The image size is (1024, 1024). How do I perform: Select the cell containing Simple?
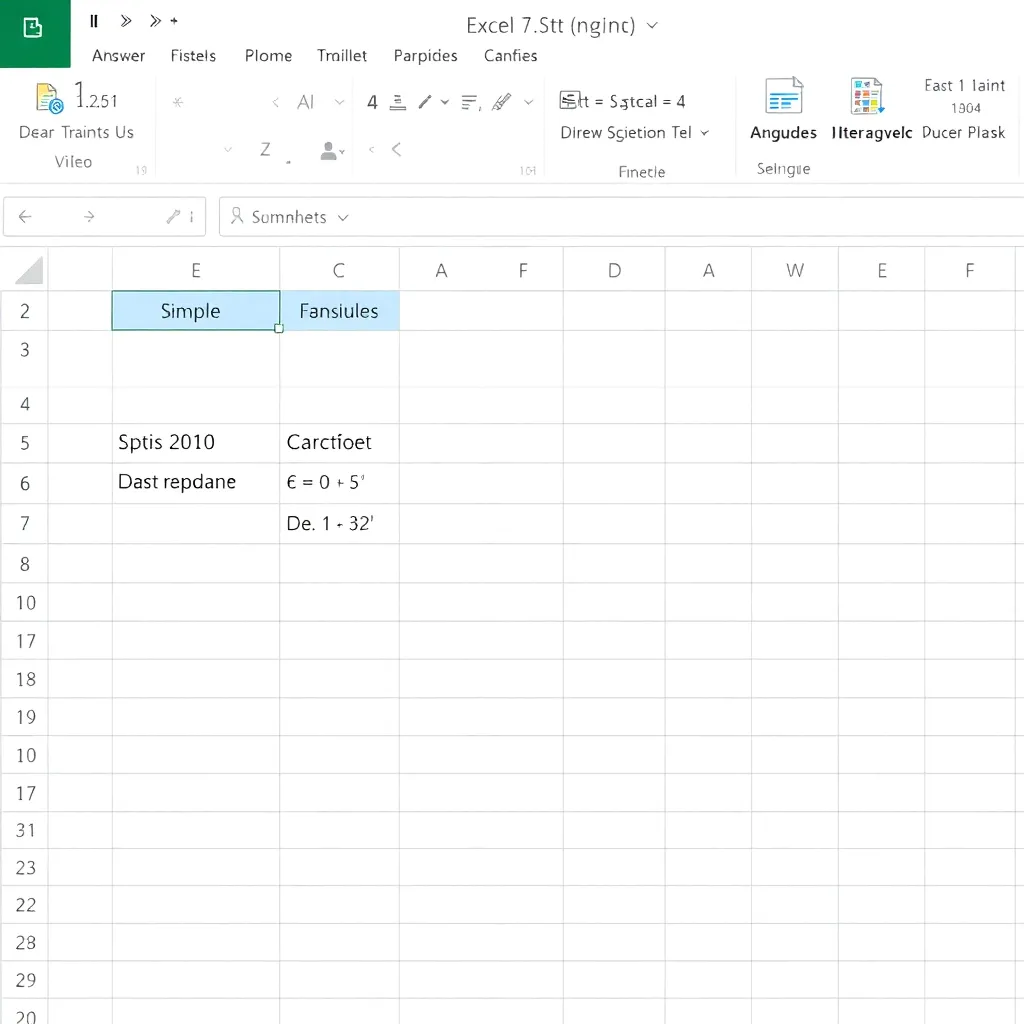(195, 311)
